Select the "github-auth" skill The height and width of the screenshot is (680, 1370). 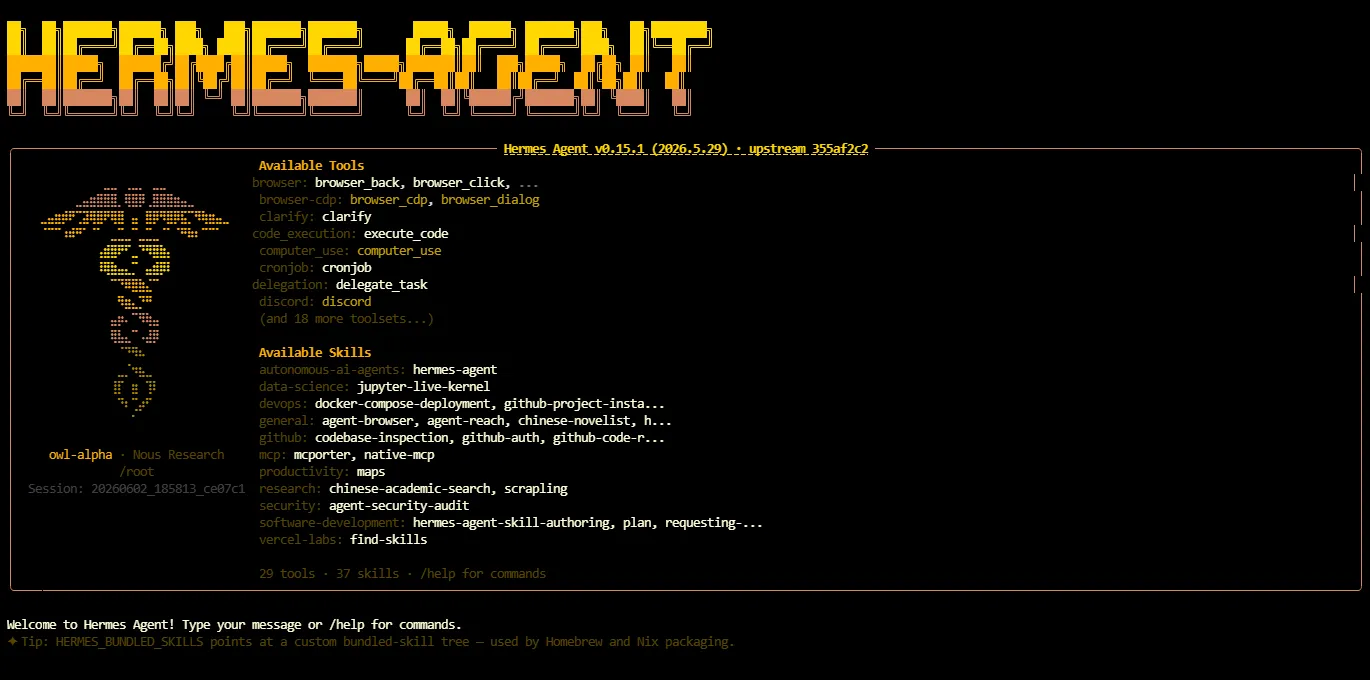point(500,438)
